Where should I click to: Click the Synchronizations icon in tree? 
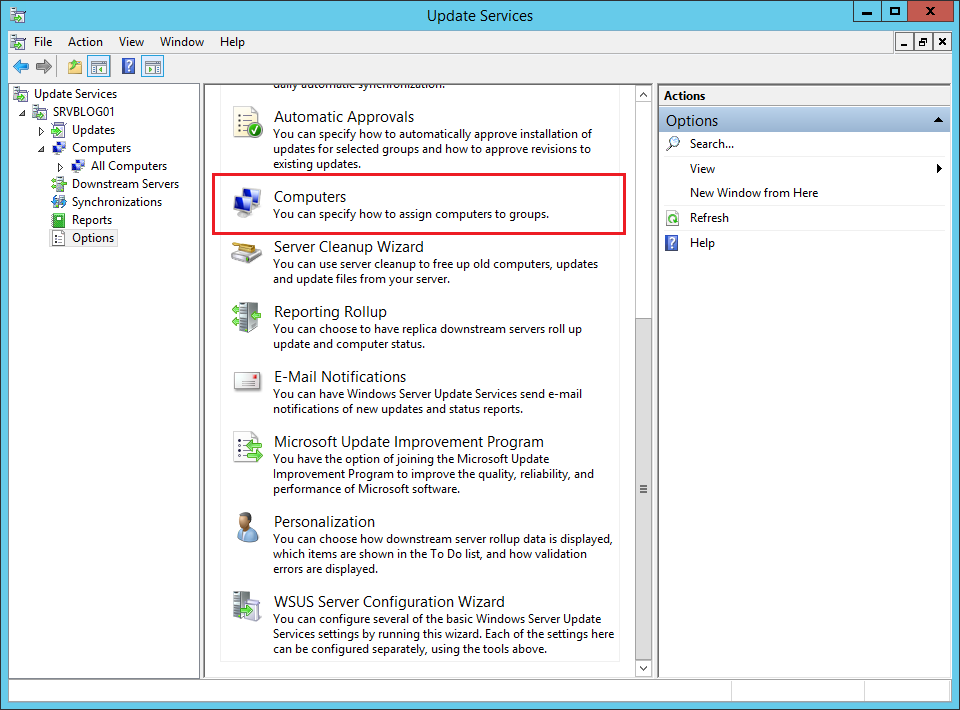pyautogui.click(x=59, y=201)
